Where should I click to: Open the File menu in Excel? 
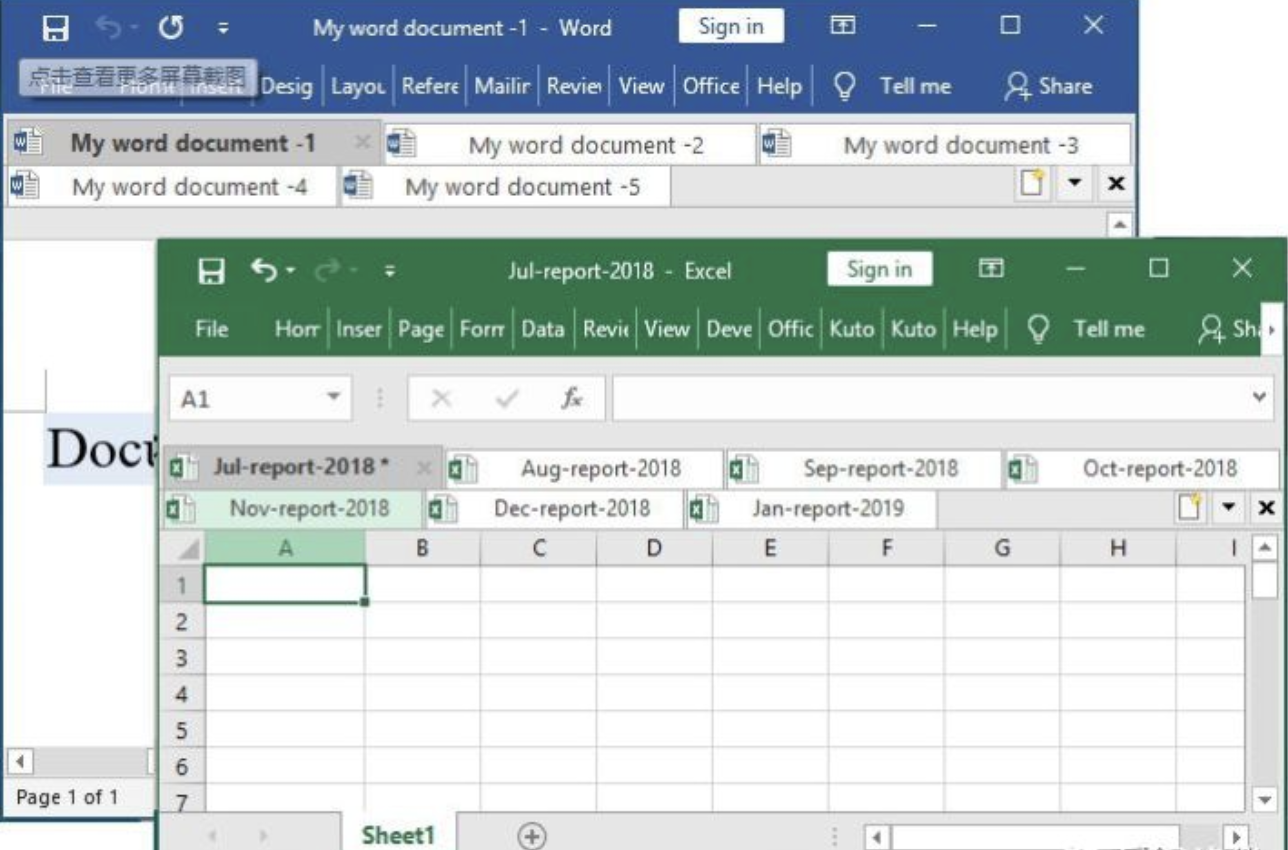[x=211, y=329]
